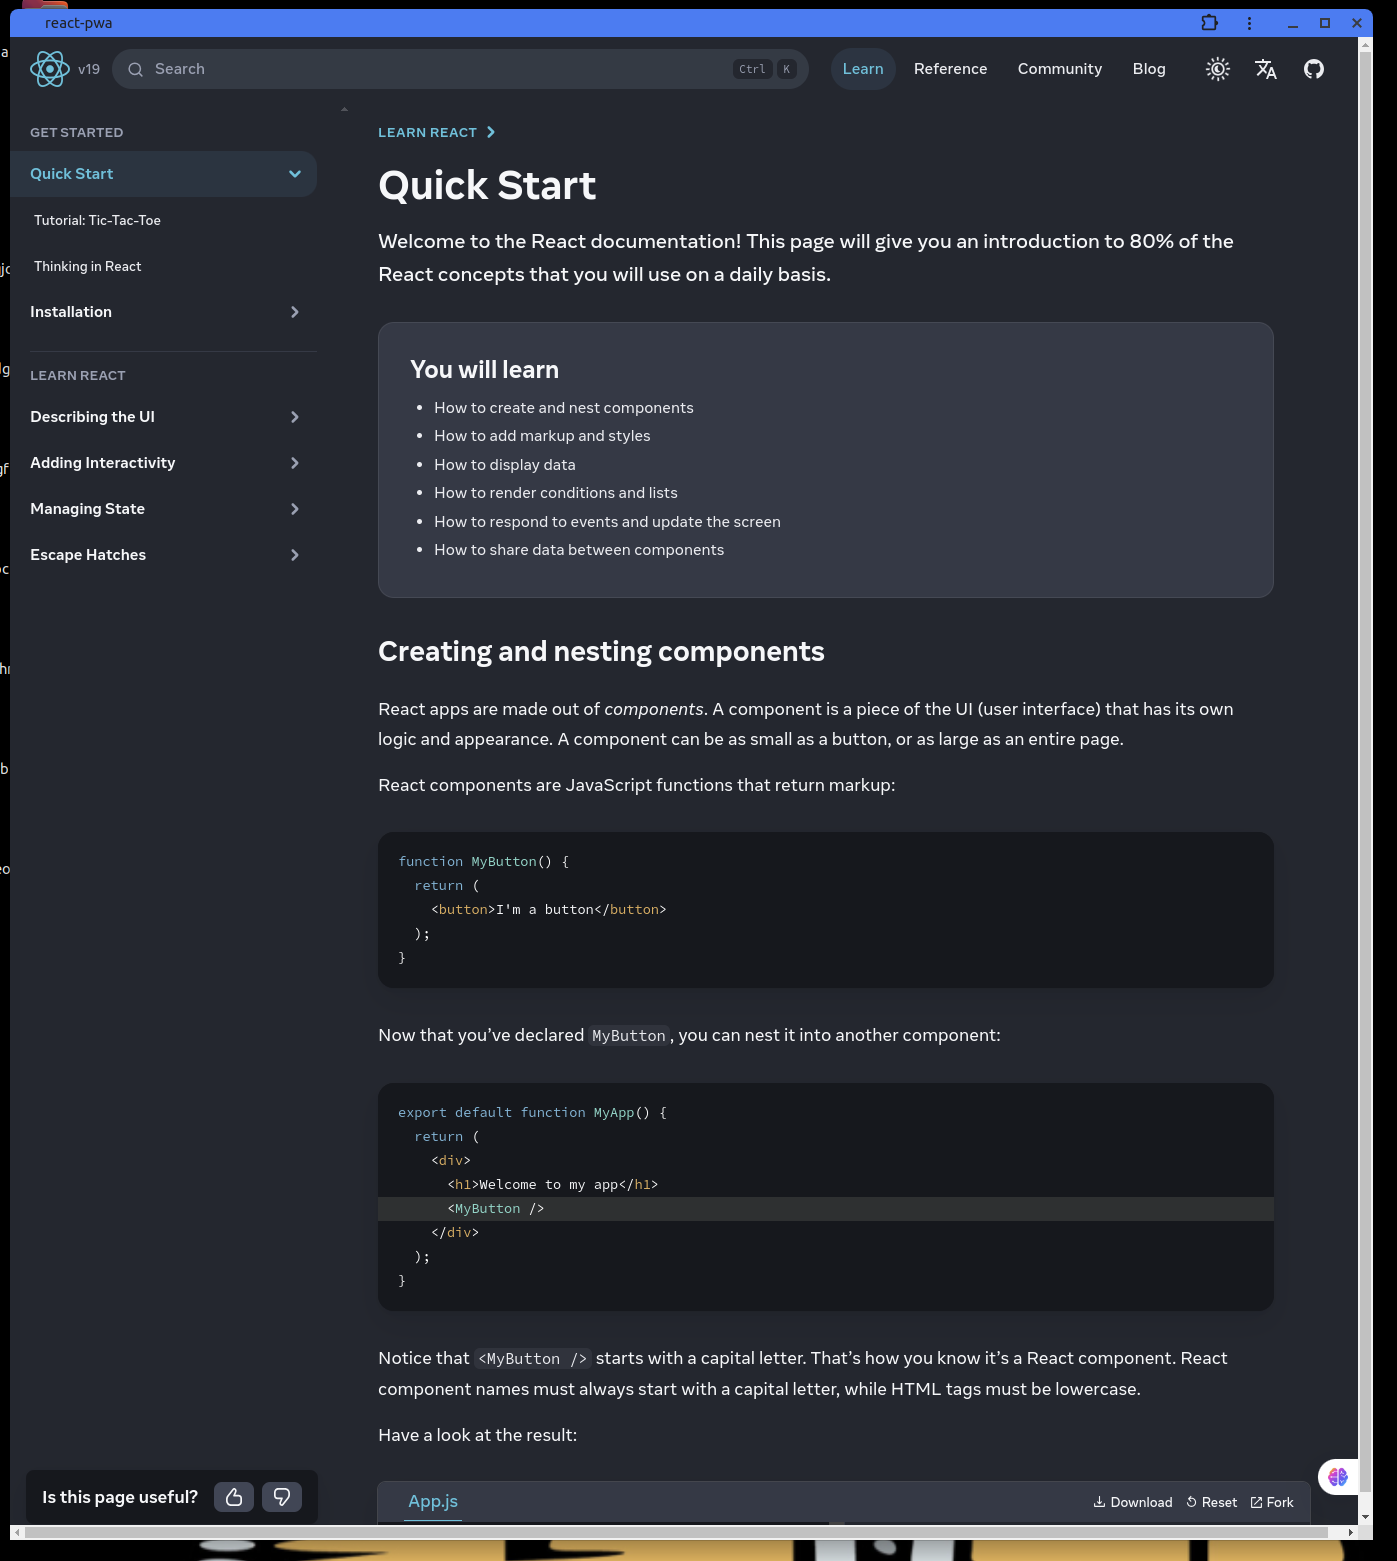Open Tutorial: Tic-Tac-Toe link
This screenshot has height=1561, width=1397.
point(97,220)
